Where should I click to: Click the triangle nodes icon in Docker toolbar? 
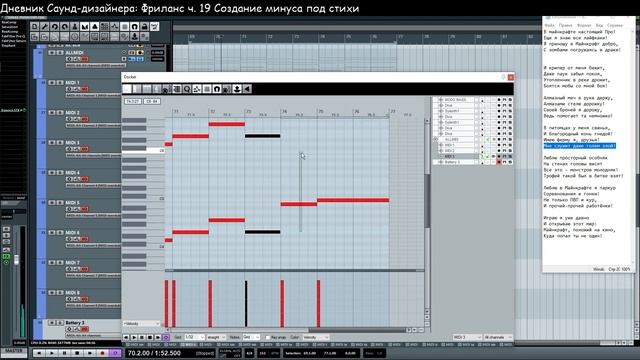click(197, 89)
